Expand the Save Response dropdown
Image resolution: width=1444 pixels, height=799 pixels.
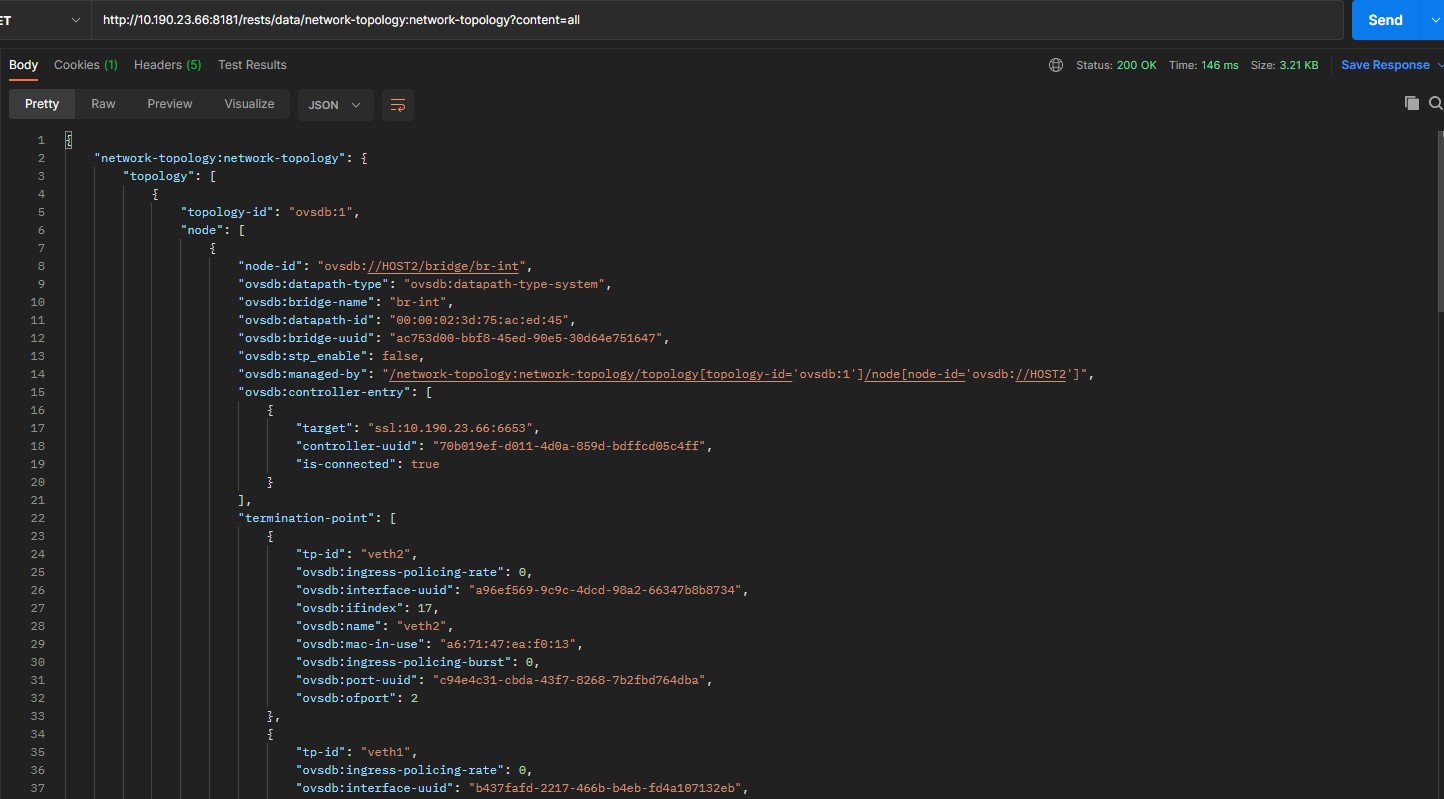[1438, 65]
